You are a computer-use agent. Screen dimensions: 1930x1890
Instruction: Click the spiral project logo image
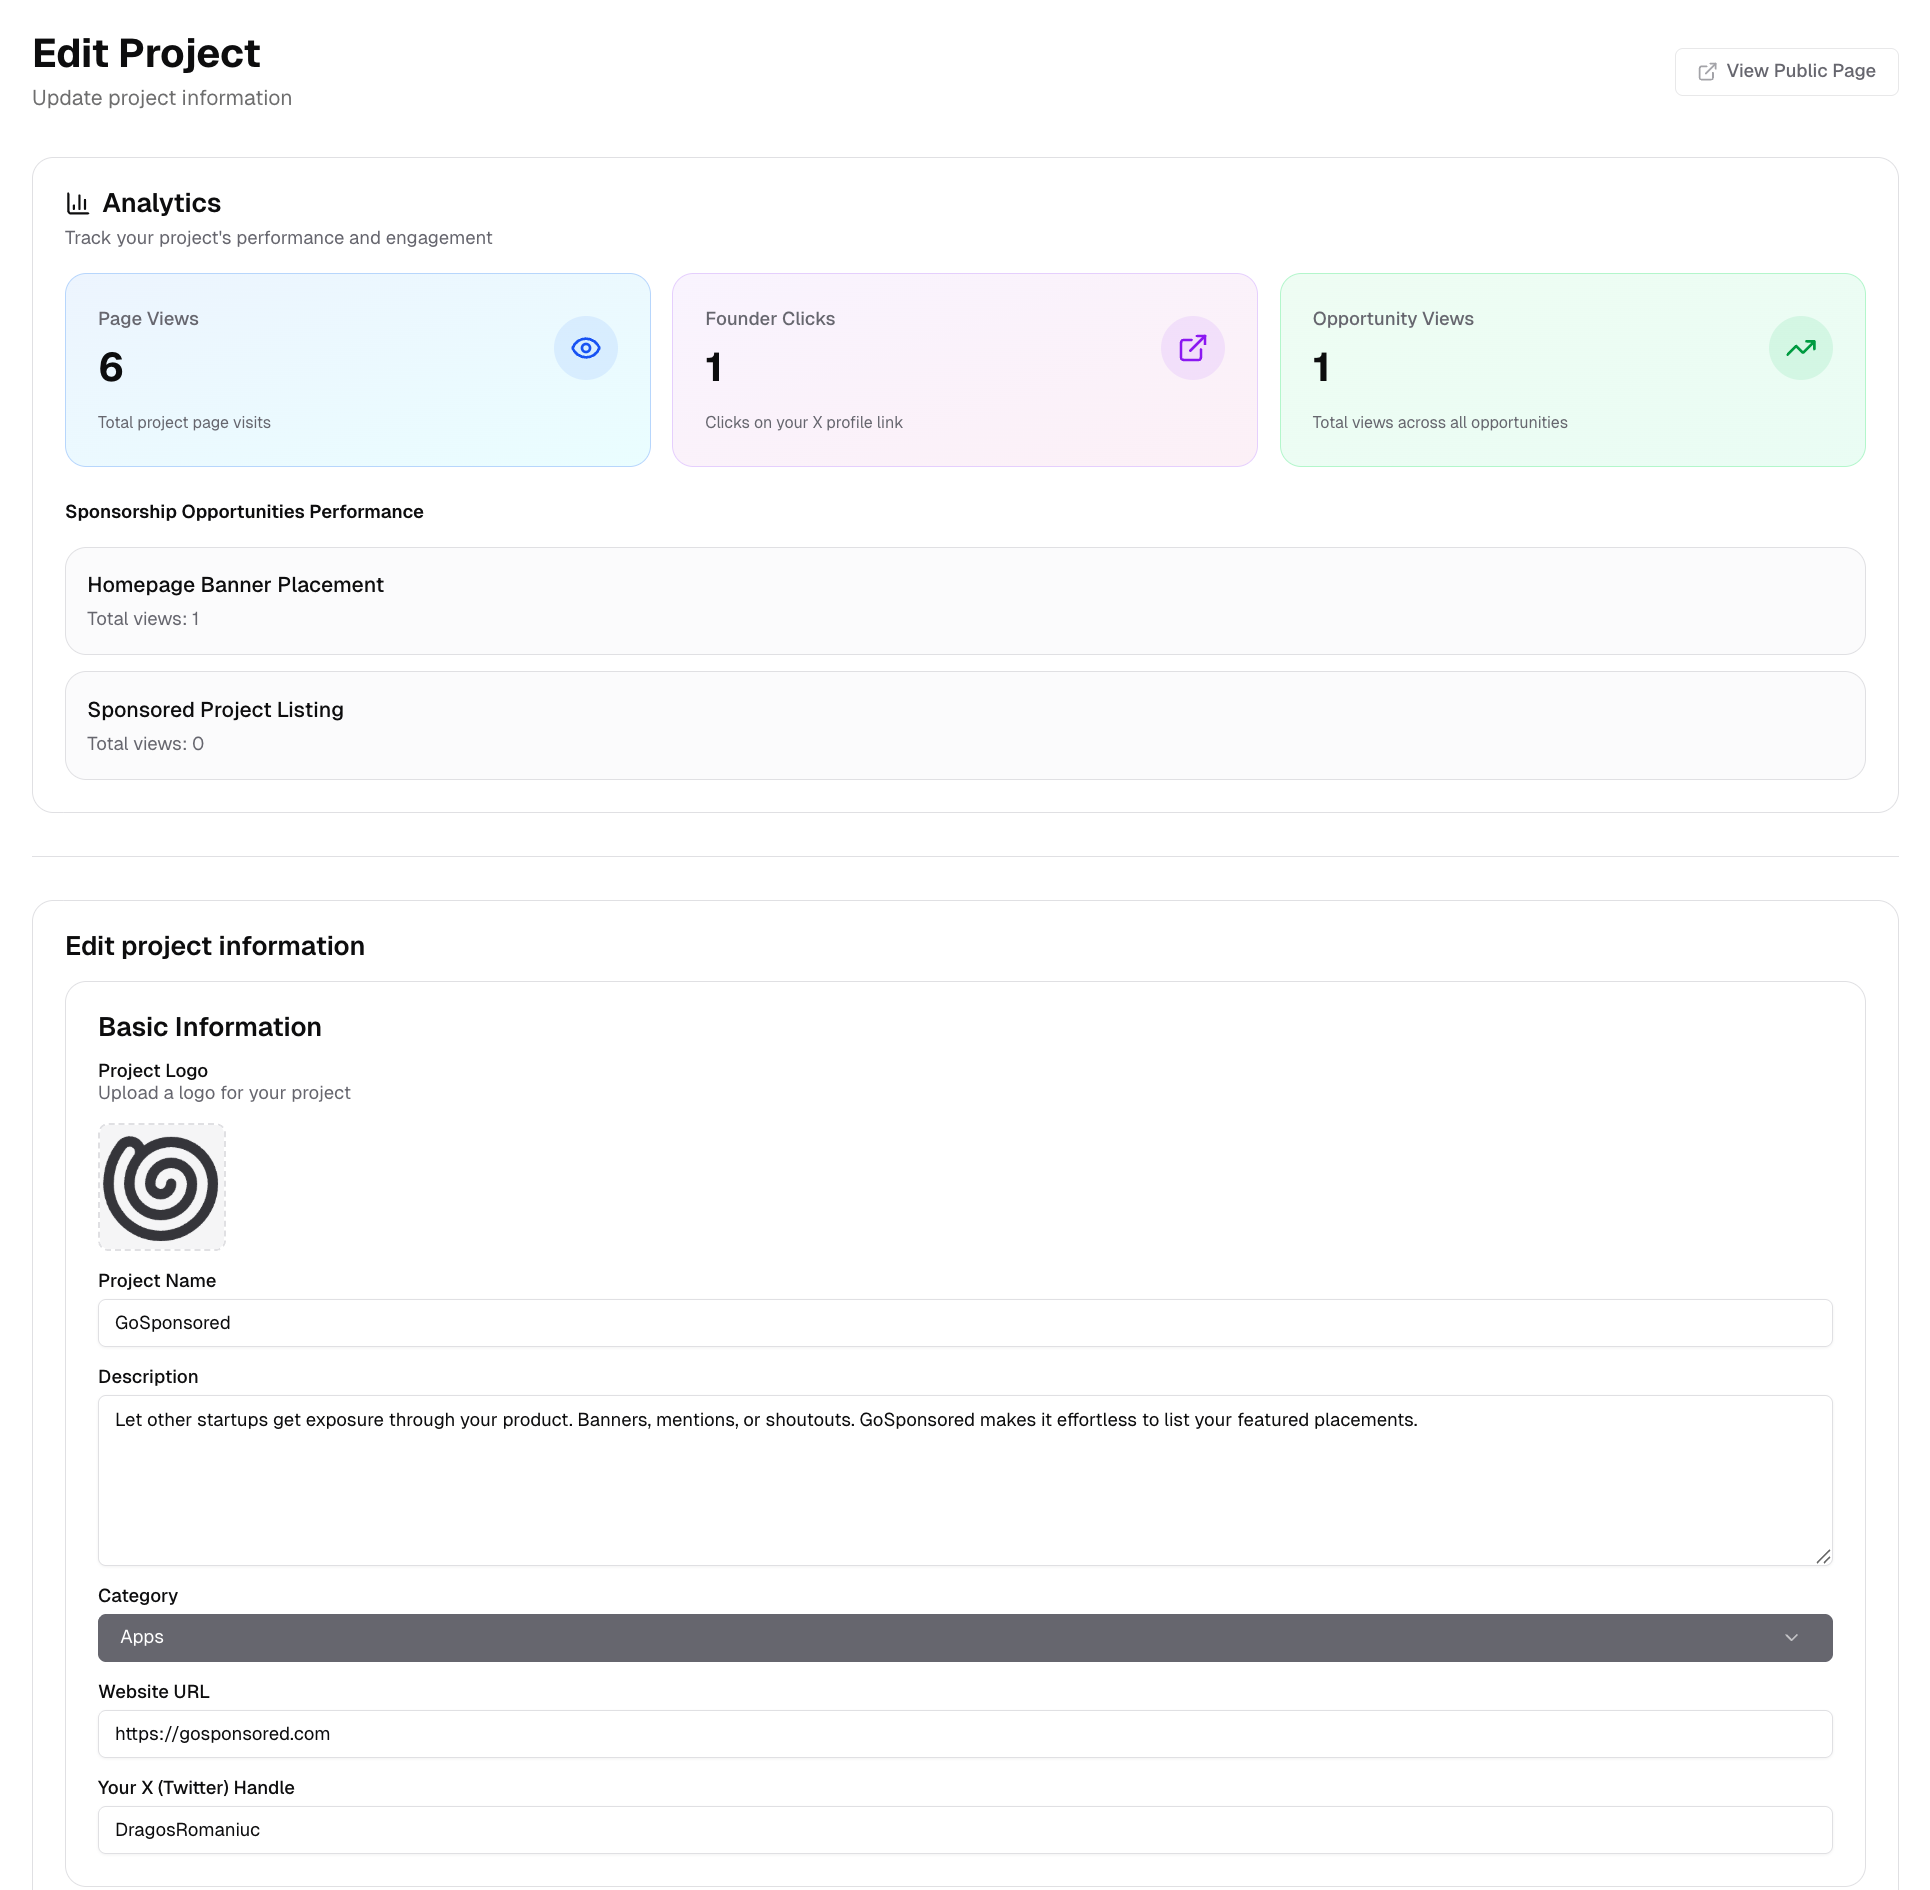[x=161, y=1187]
